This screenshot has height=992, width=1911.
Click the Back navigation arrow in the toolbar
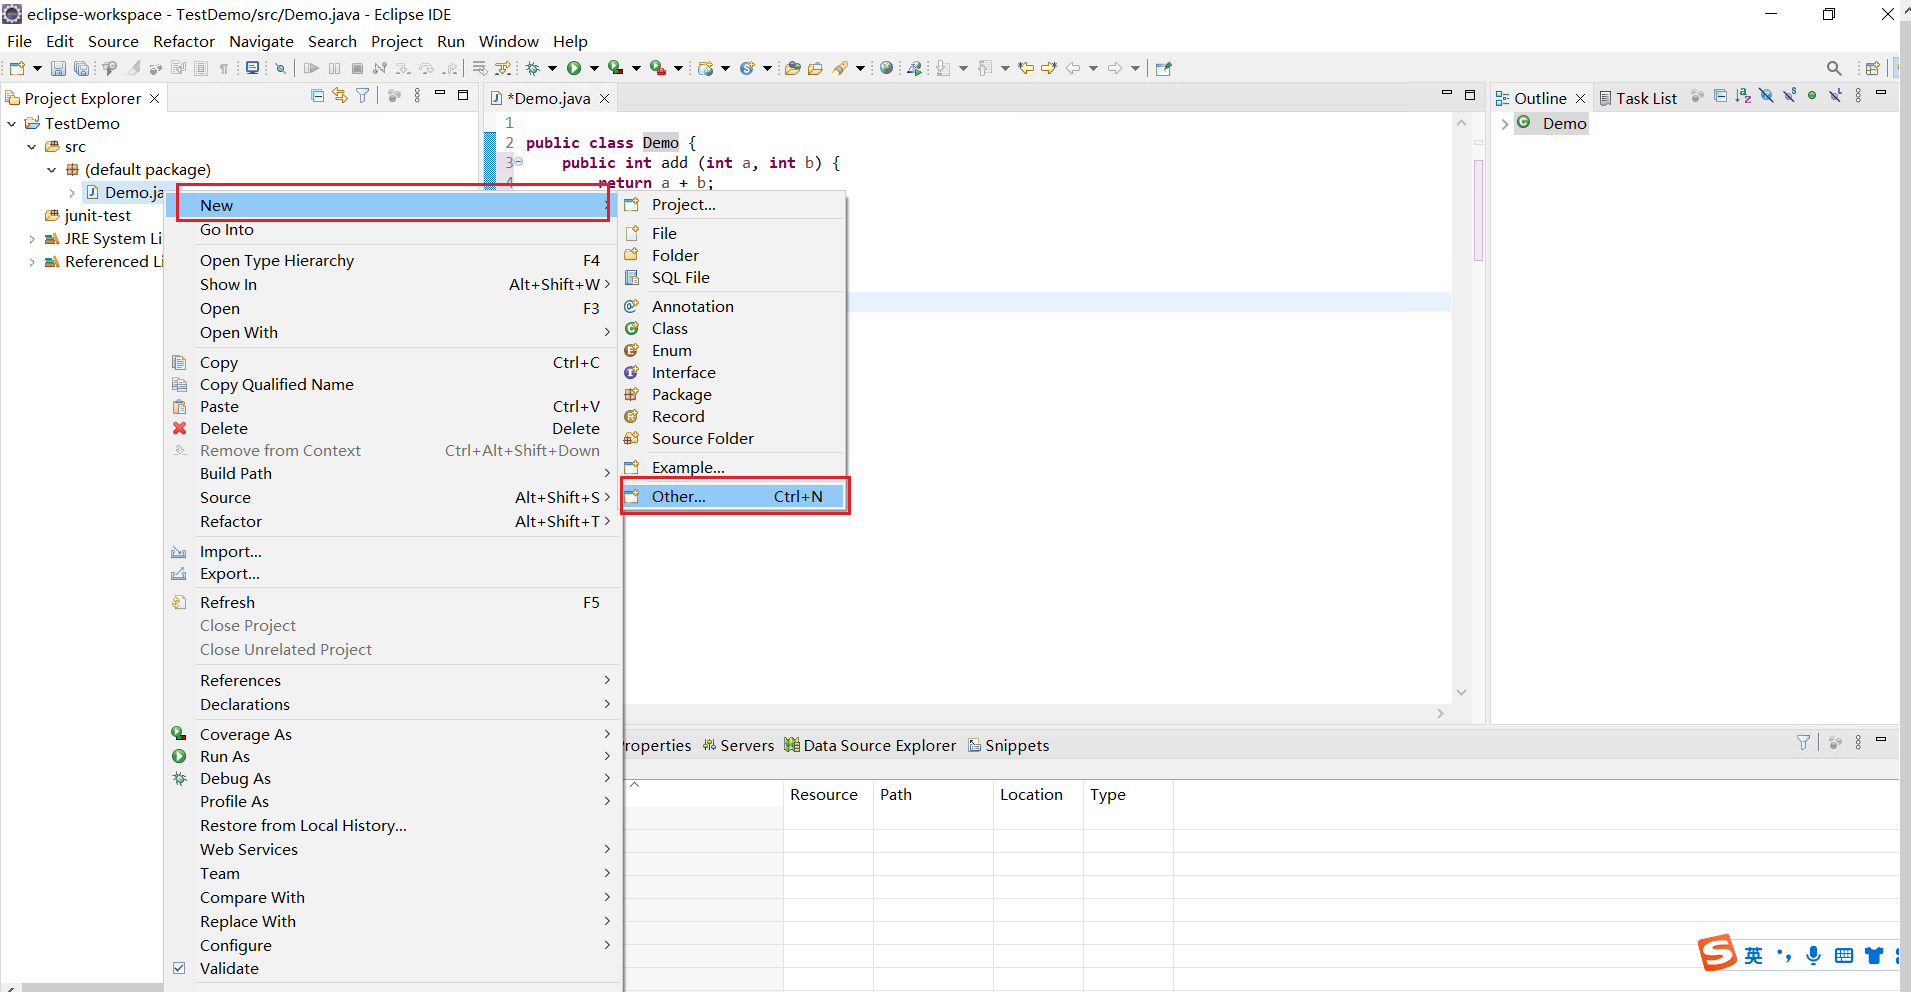point(1073,68)
